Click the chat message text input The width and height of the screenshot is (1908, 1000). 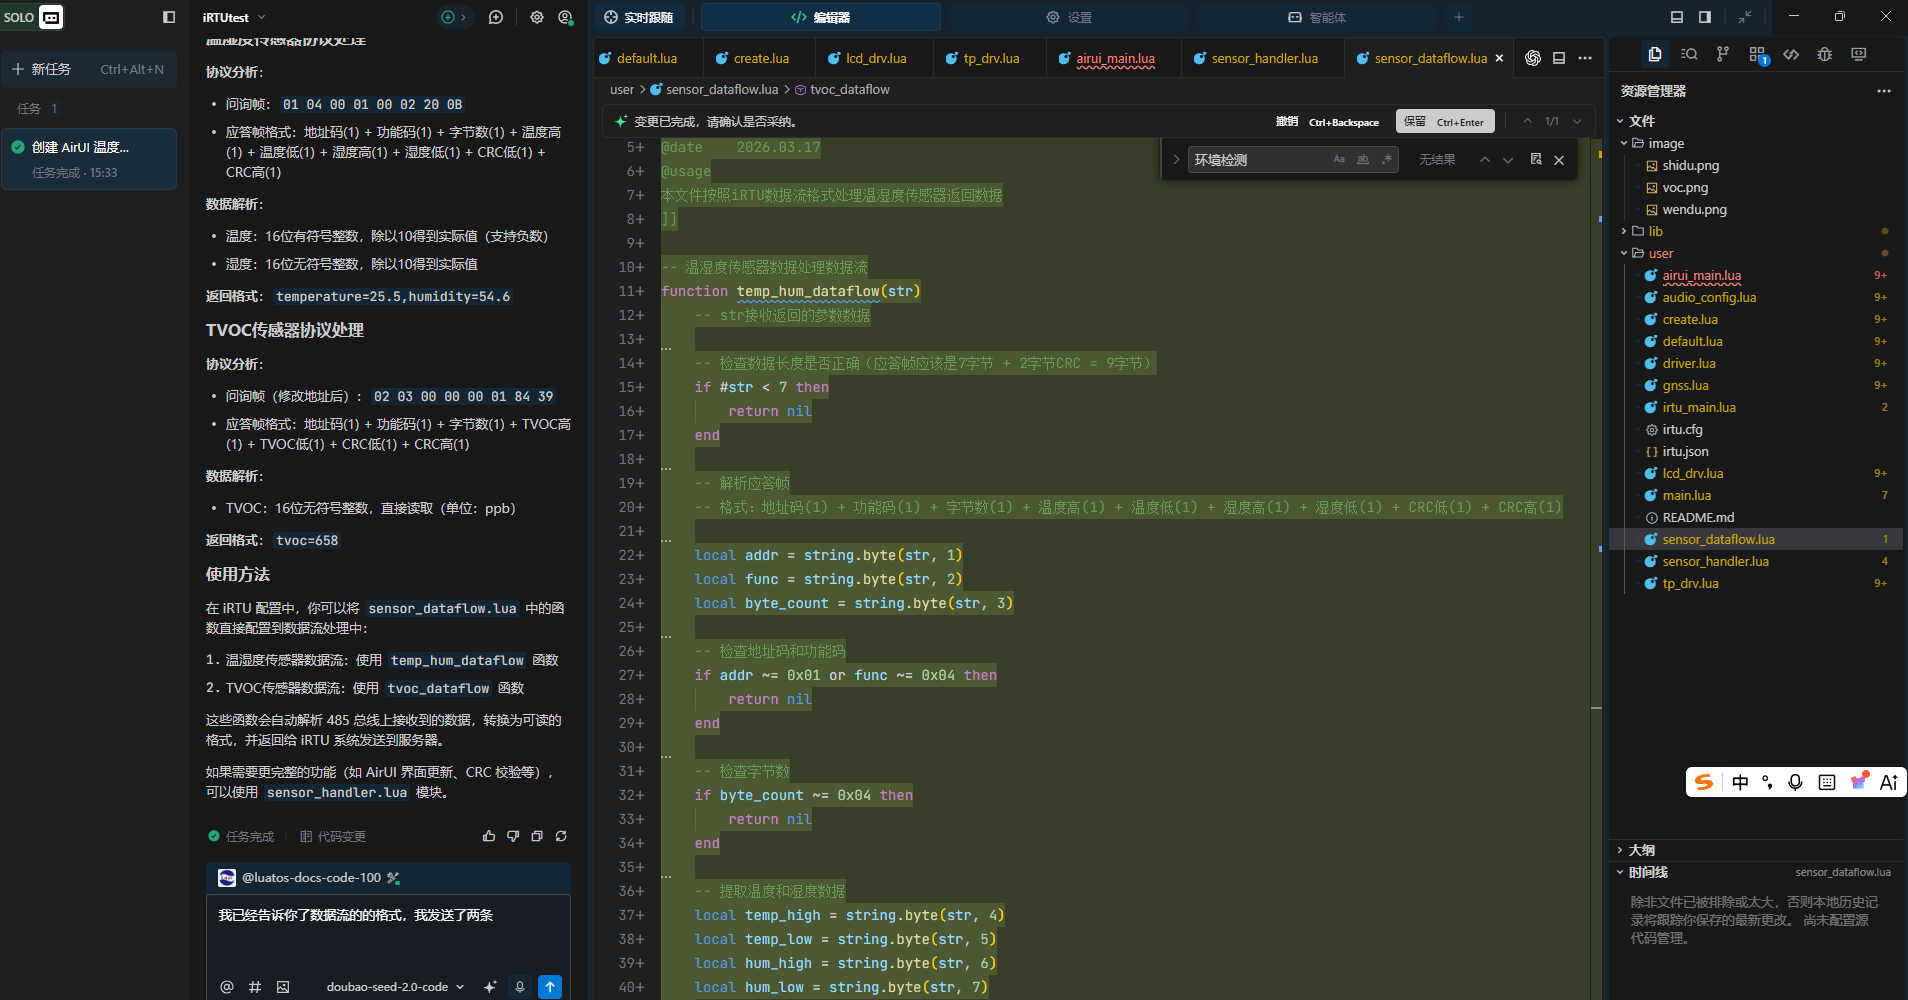pyautogui.click(x=388, y=931)
